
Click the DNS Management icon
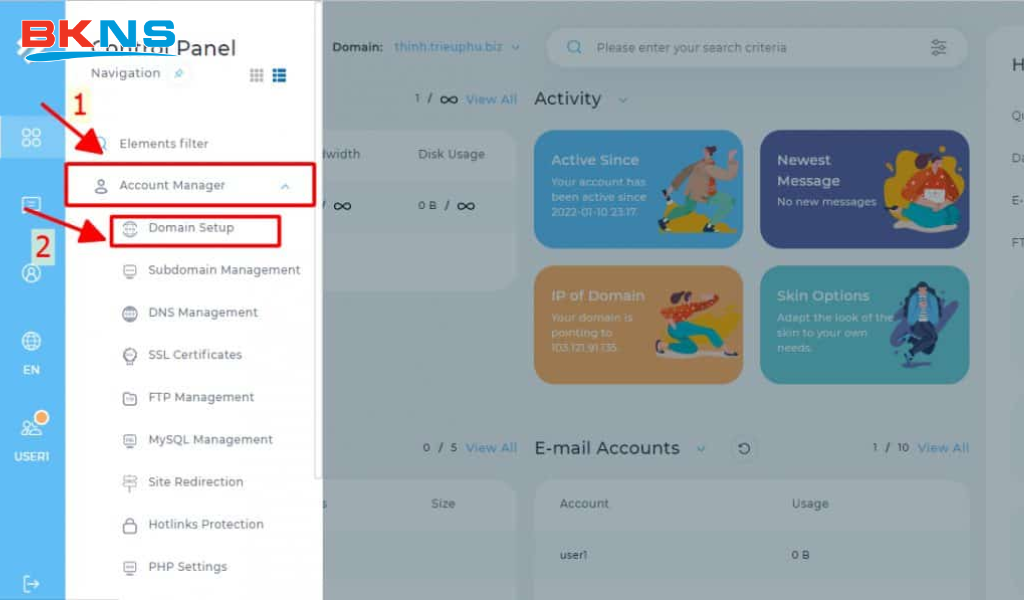point(130,313)
